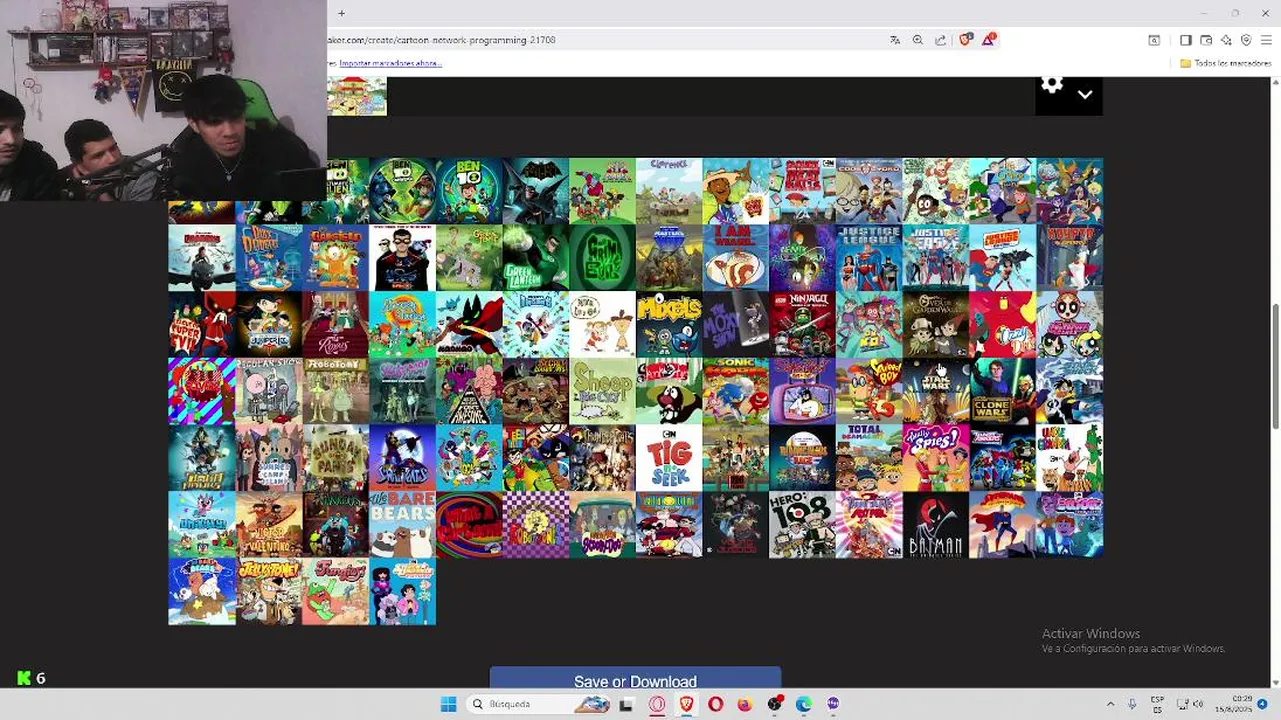Viewport: 1281px width, 720px height.
Task: Open the Task View taskbar icon
Action: click(x=626, y=704)
